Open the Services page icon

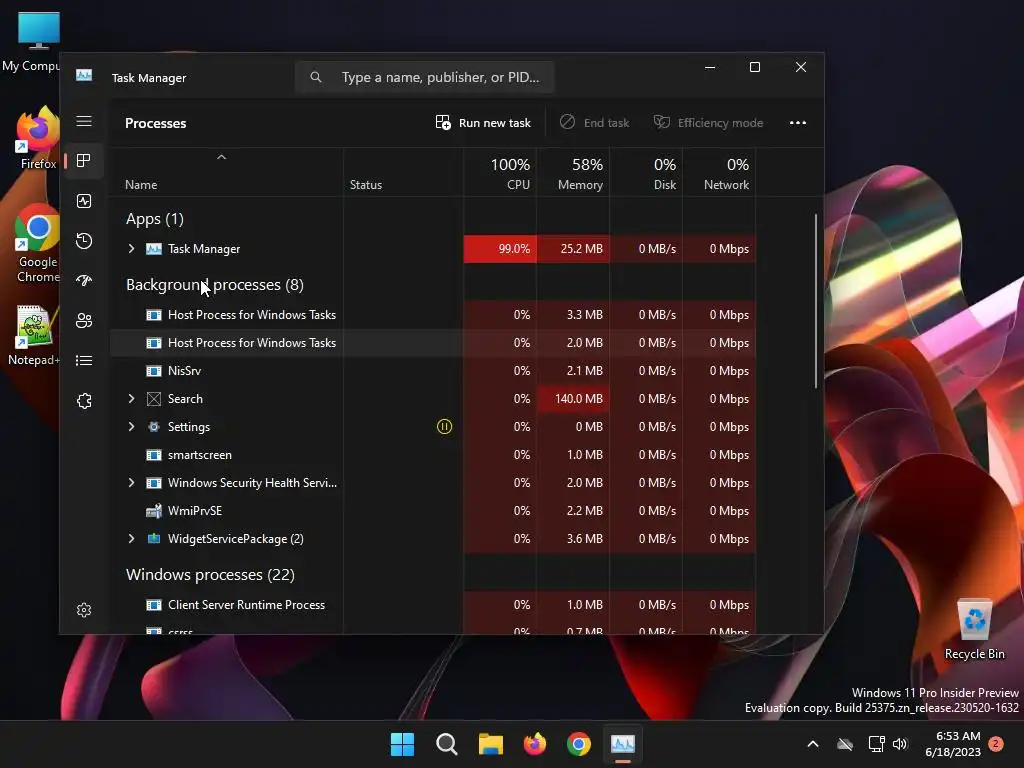[84, 401]
